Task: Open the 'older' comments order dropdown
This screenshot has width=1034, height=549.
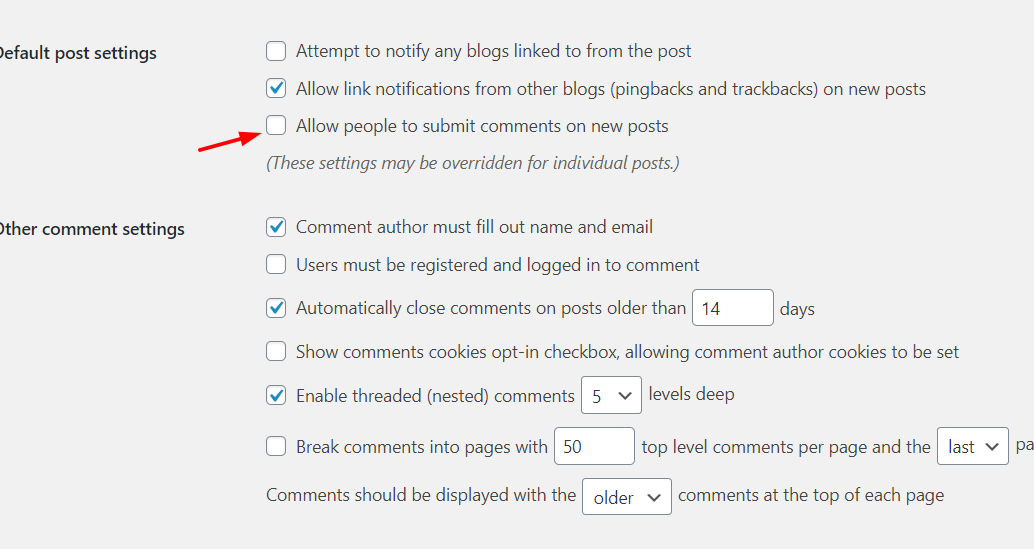Action: (626, 496)
